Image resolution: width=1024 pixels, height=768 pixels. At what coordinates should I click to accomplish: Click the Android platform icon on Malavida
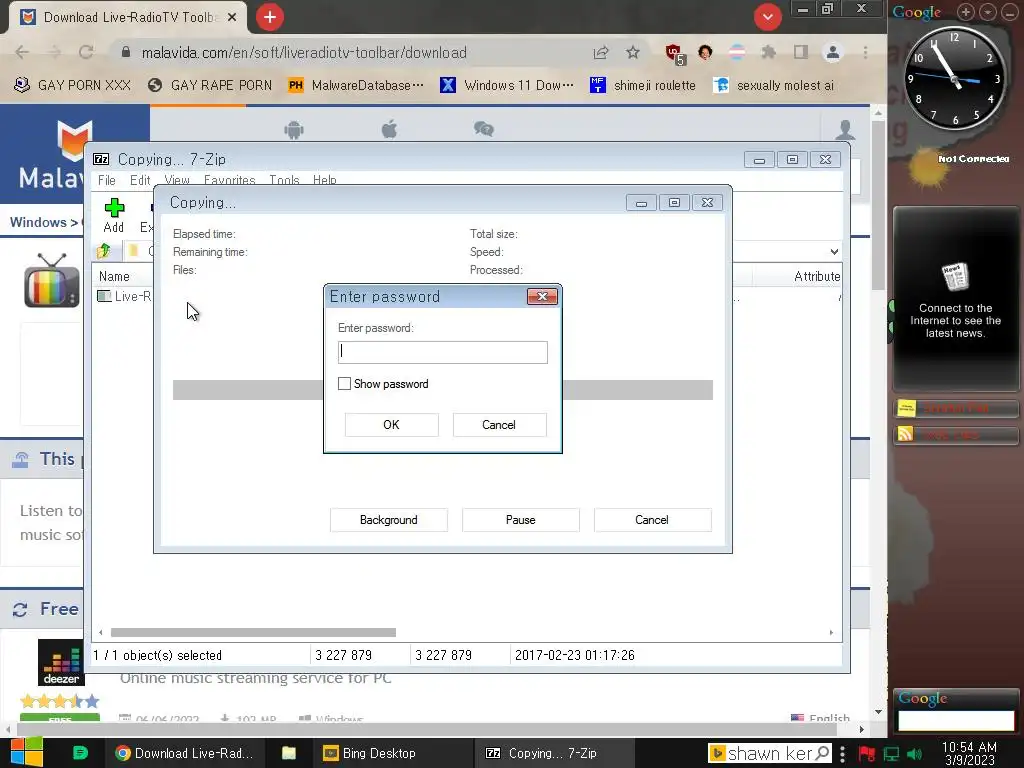coord(294,130)
